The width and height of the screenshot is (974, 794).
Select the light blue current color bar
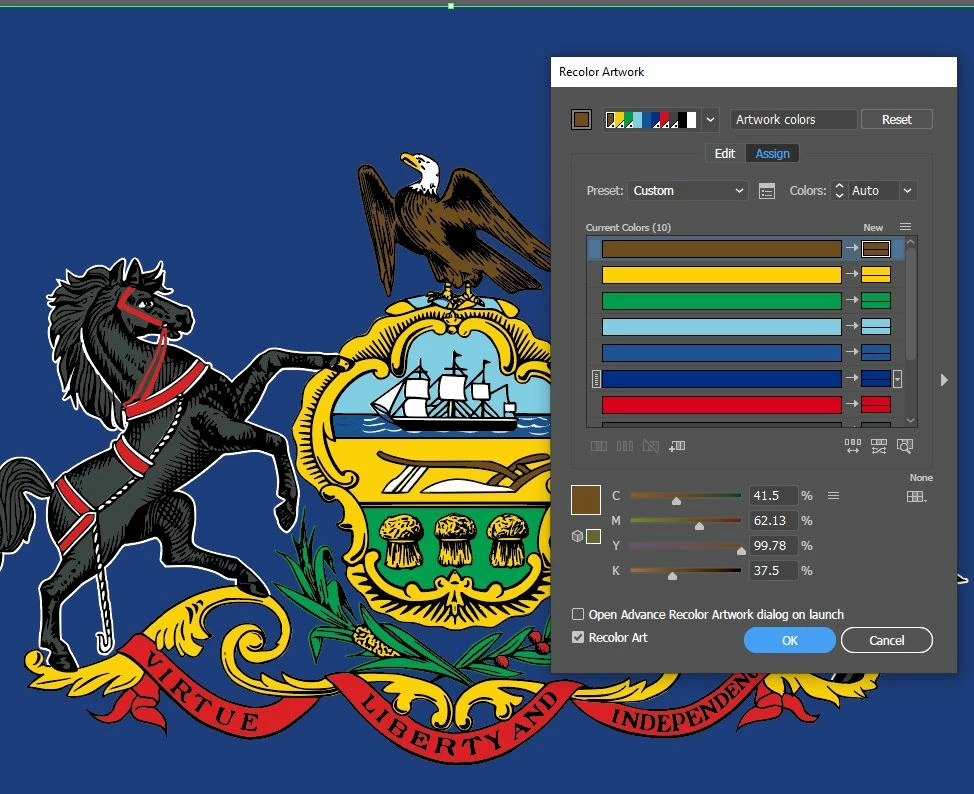pyautogui.click(x=721, y=327)
